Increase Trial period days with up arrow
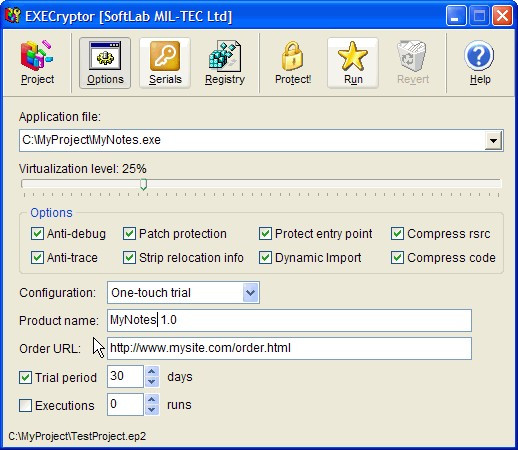518x450 pixels. 152,371
